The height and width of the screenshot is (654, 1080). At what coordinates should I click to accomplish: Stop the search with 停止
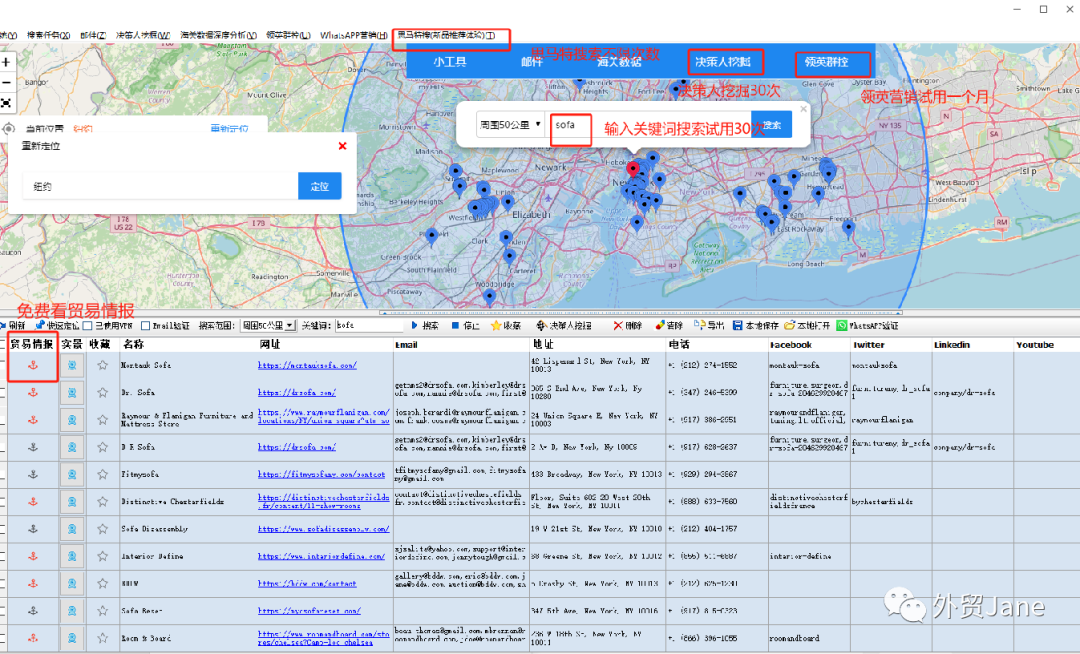point(466,326)
